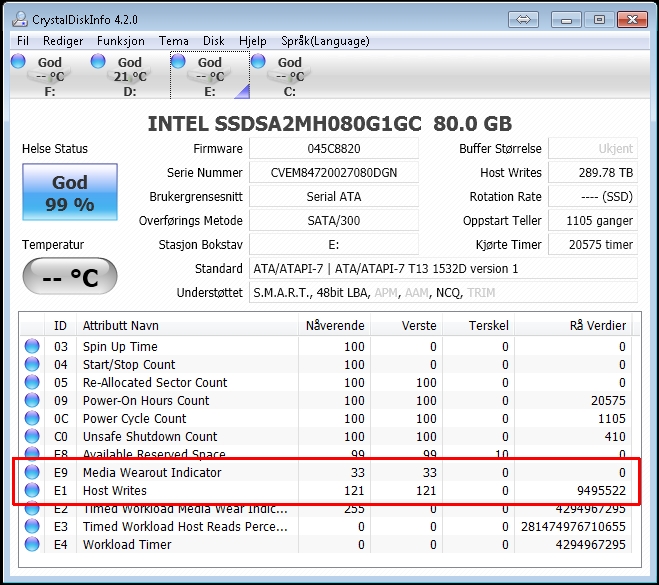This screenshot has height=585, width=659.
Task: Click status orb of Power Cycle Count row
Action: [32, 418]
